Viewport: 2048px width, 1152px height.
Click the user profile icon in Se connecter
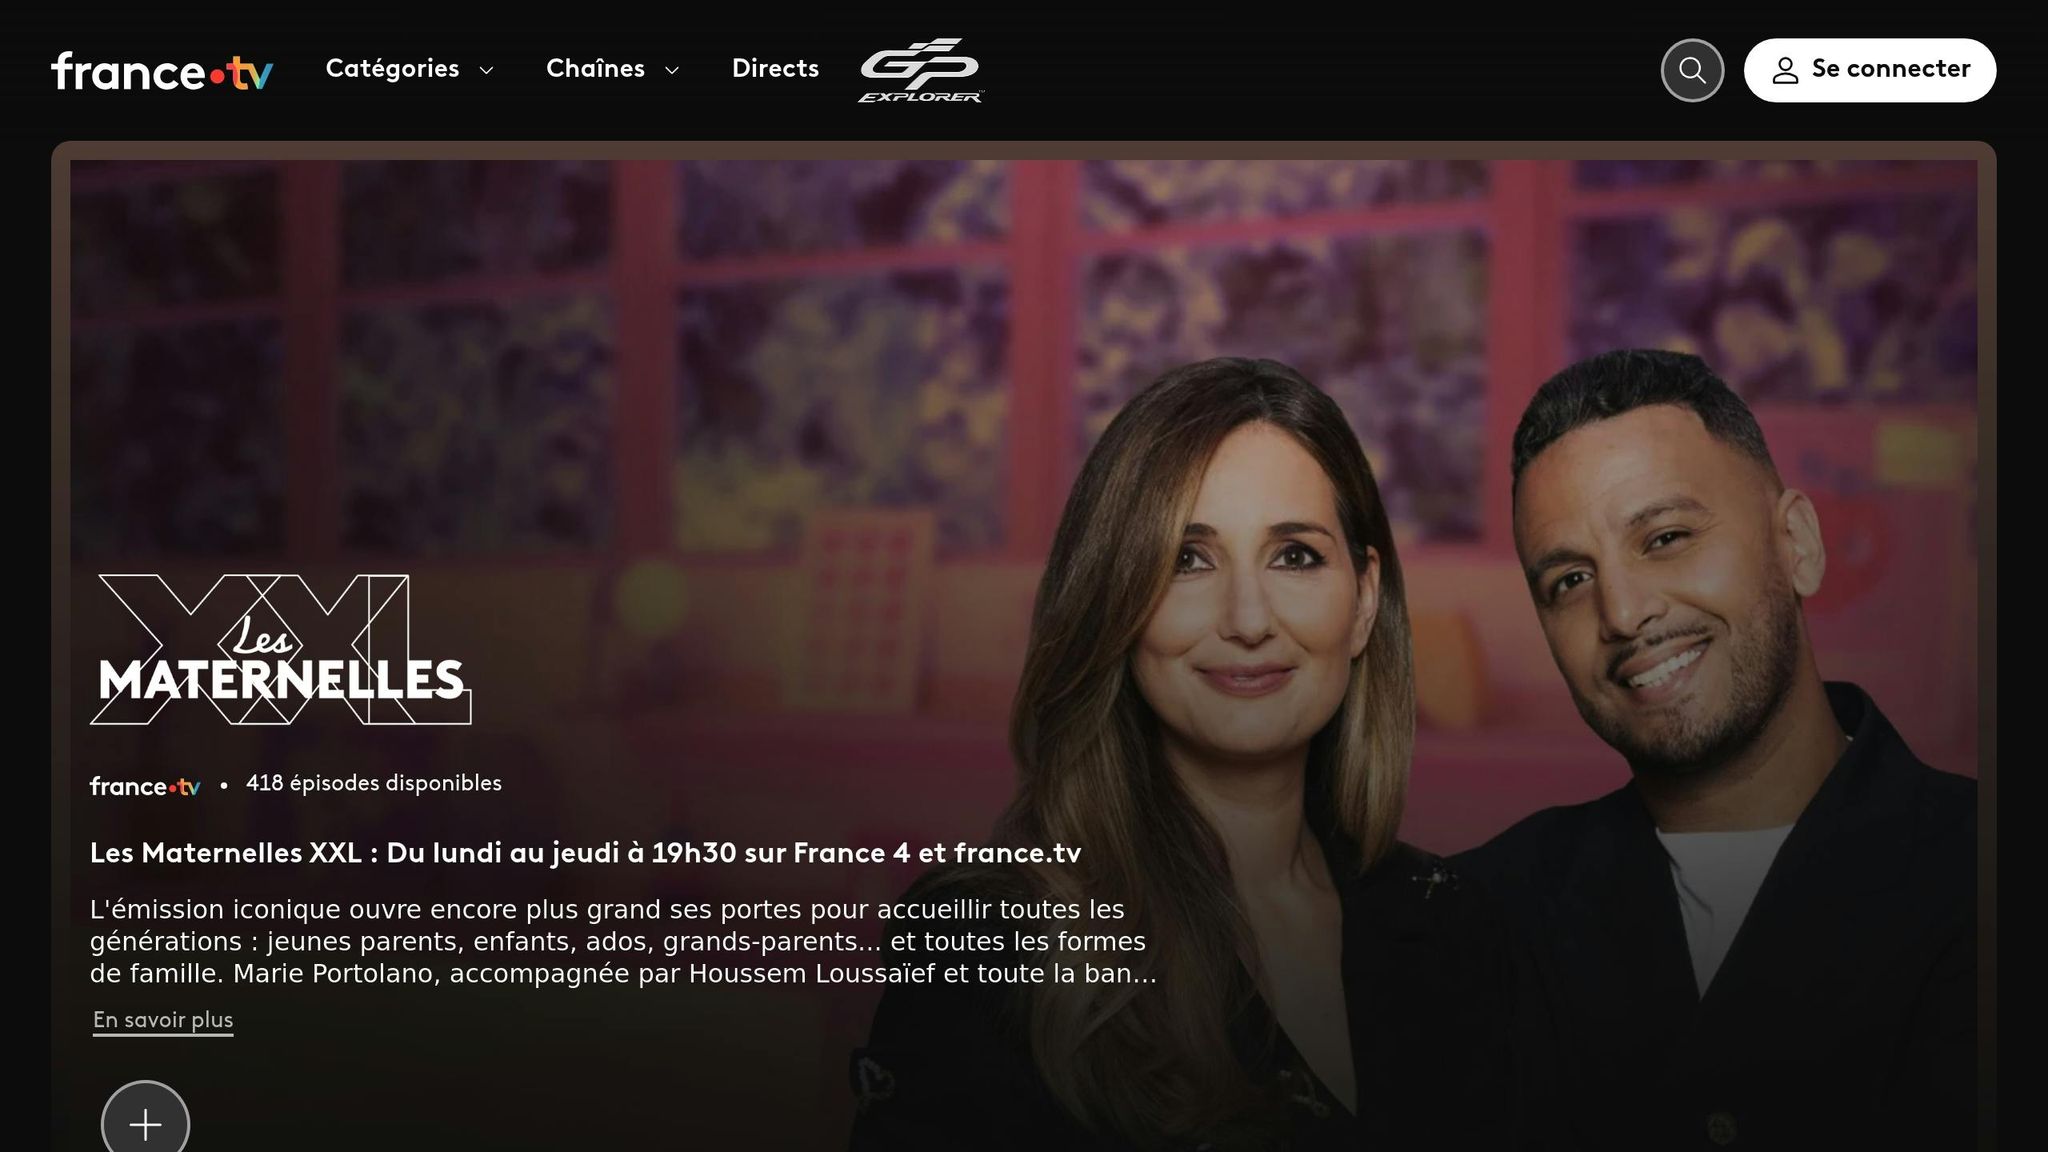(1785, 70)
